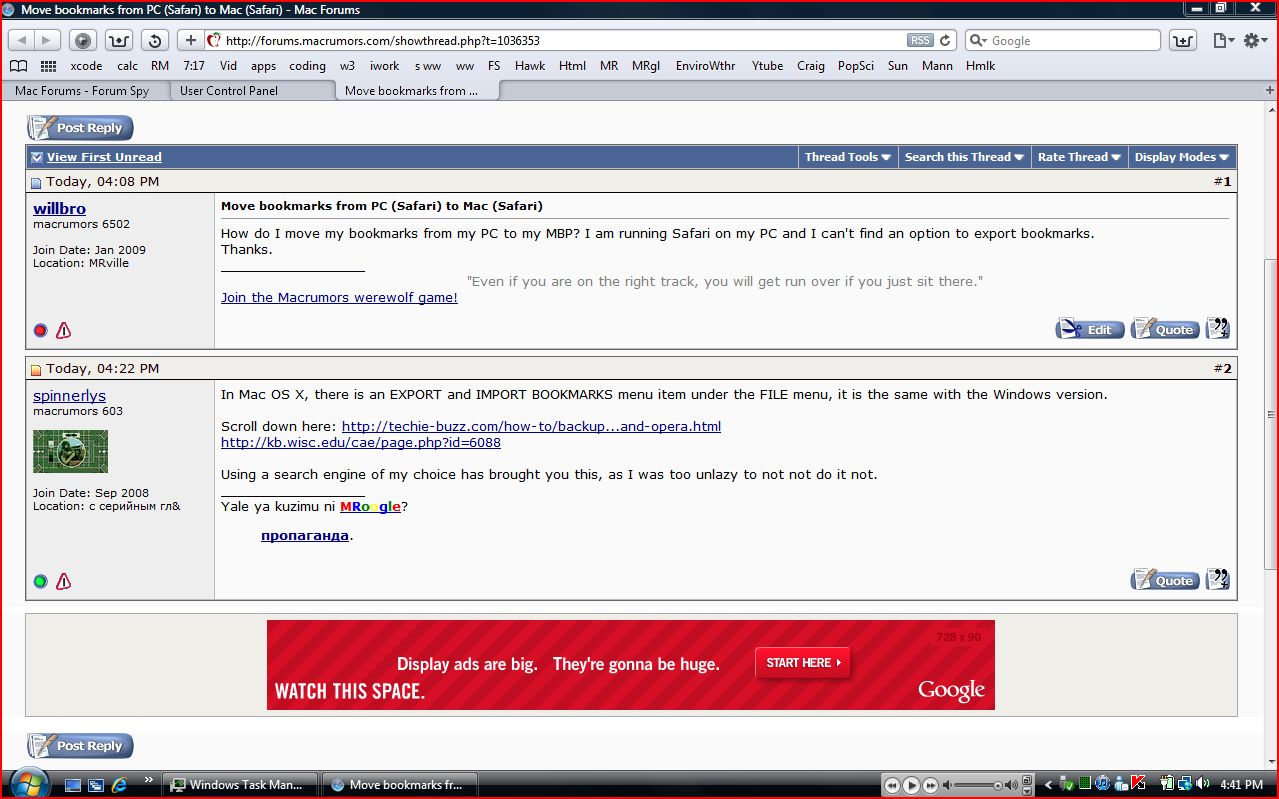Viewport: 1279px width, 799px height.
Task: Go back with the Safari back arrow
Action: click(21, 40)
